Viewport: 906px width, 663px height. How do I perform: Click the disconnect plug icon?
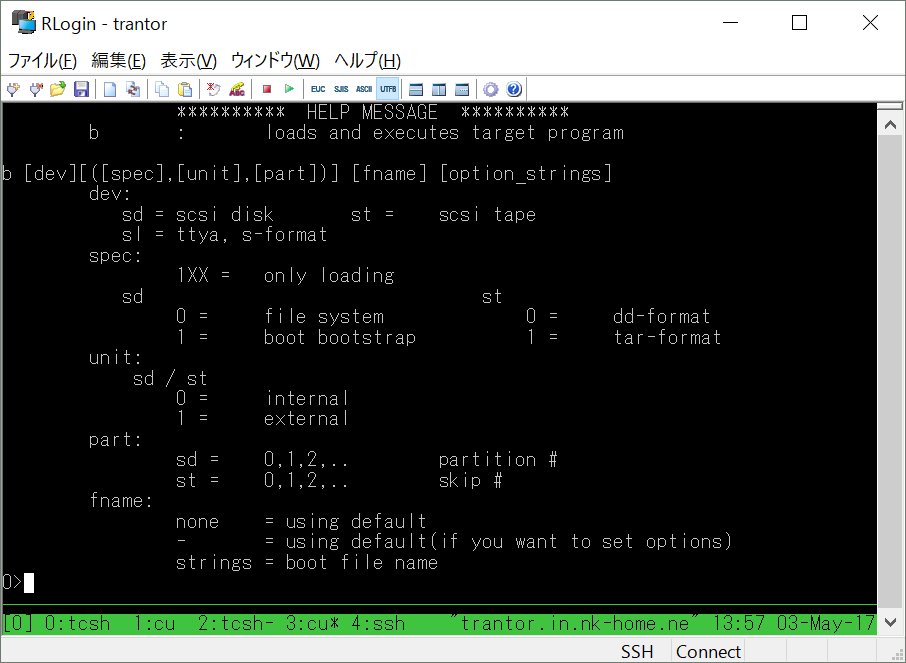tap(36, 89)
